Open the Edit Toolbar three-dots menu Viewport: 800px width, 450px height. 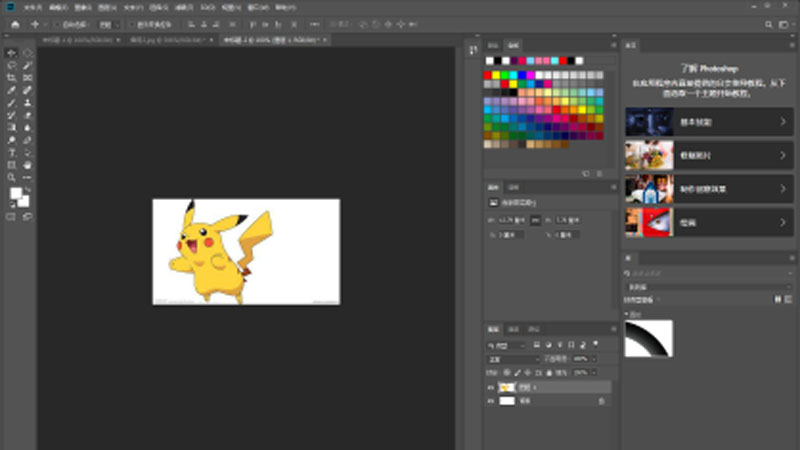(x=28, y=178)
